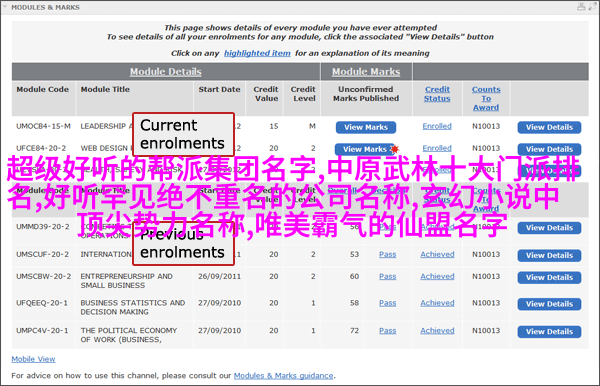Image resolution: width=600 pixels, height=386 pixels.
Task: Click Achieved link in UMSCUF-20-2 row
Action: 437,254
